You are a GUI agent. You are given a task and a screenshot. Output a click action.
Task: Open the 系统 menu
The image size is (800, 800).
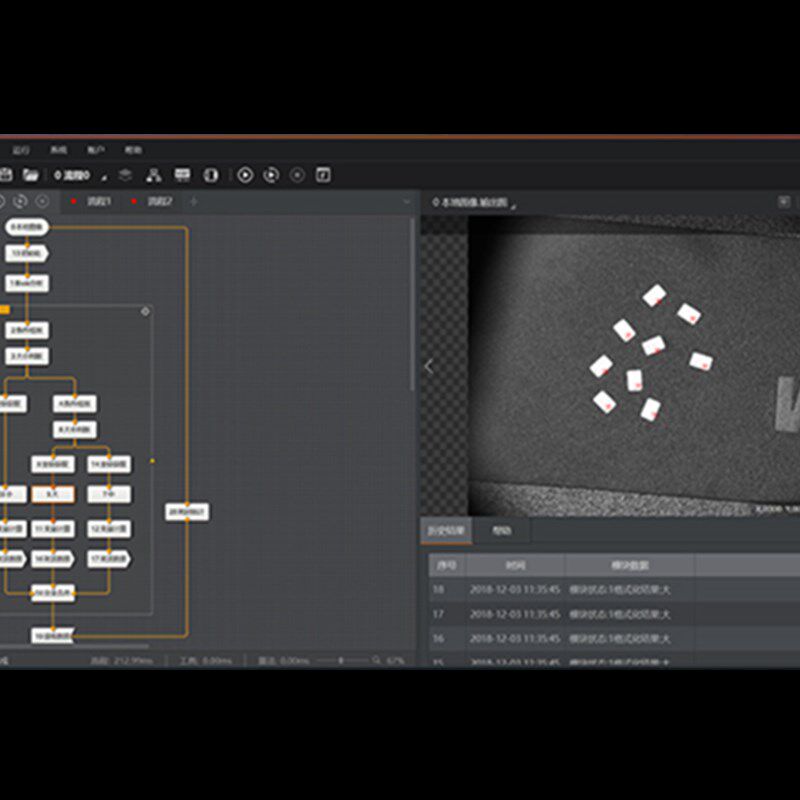59,149
